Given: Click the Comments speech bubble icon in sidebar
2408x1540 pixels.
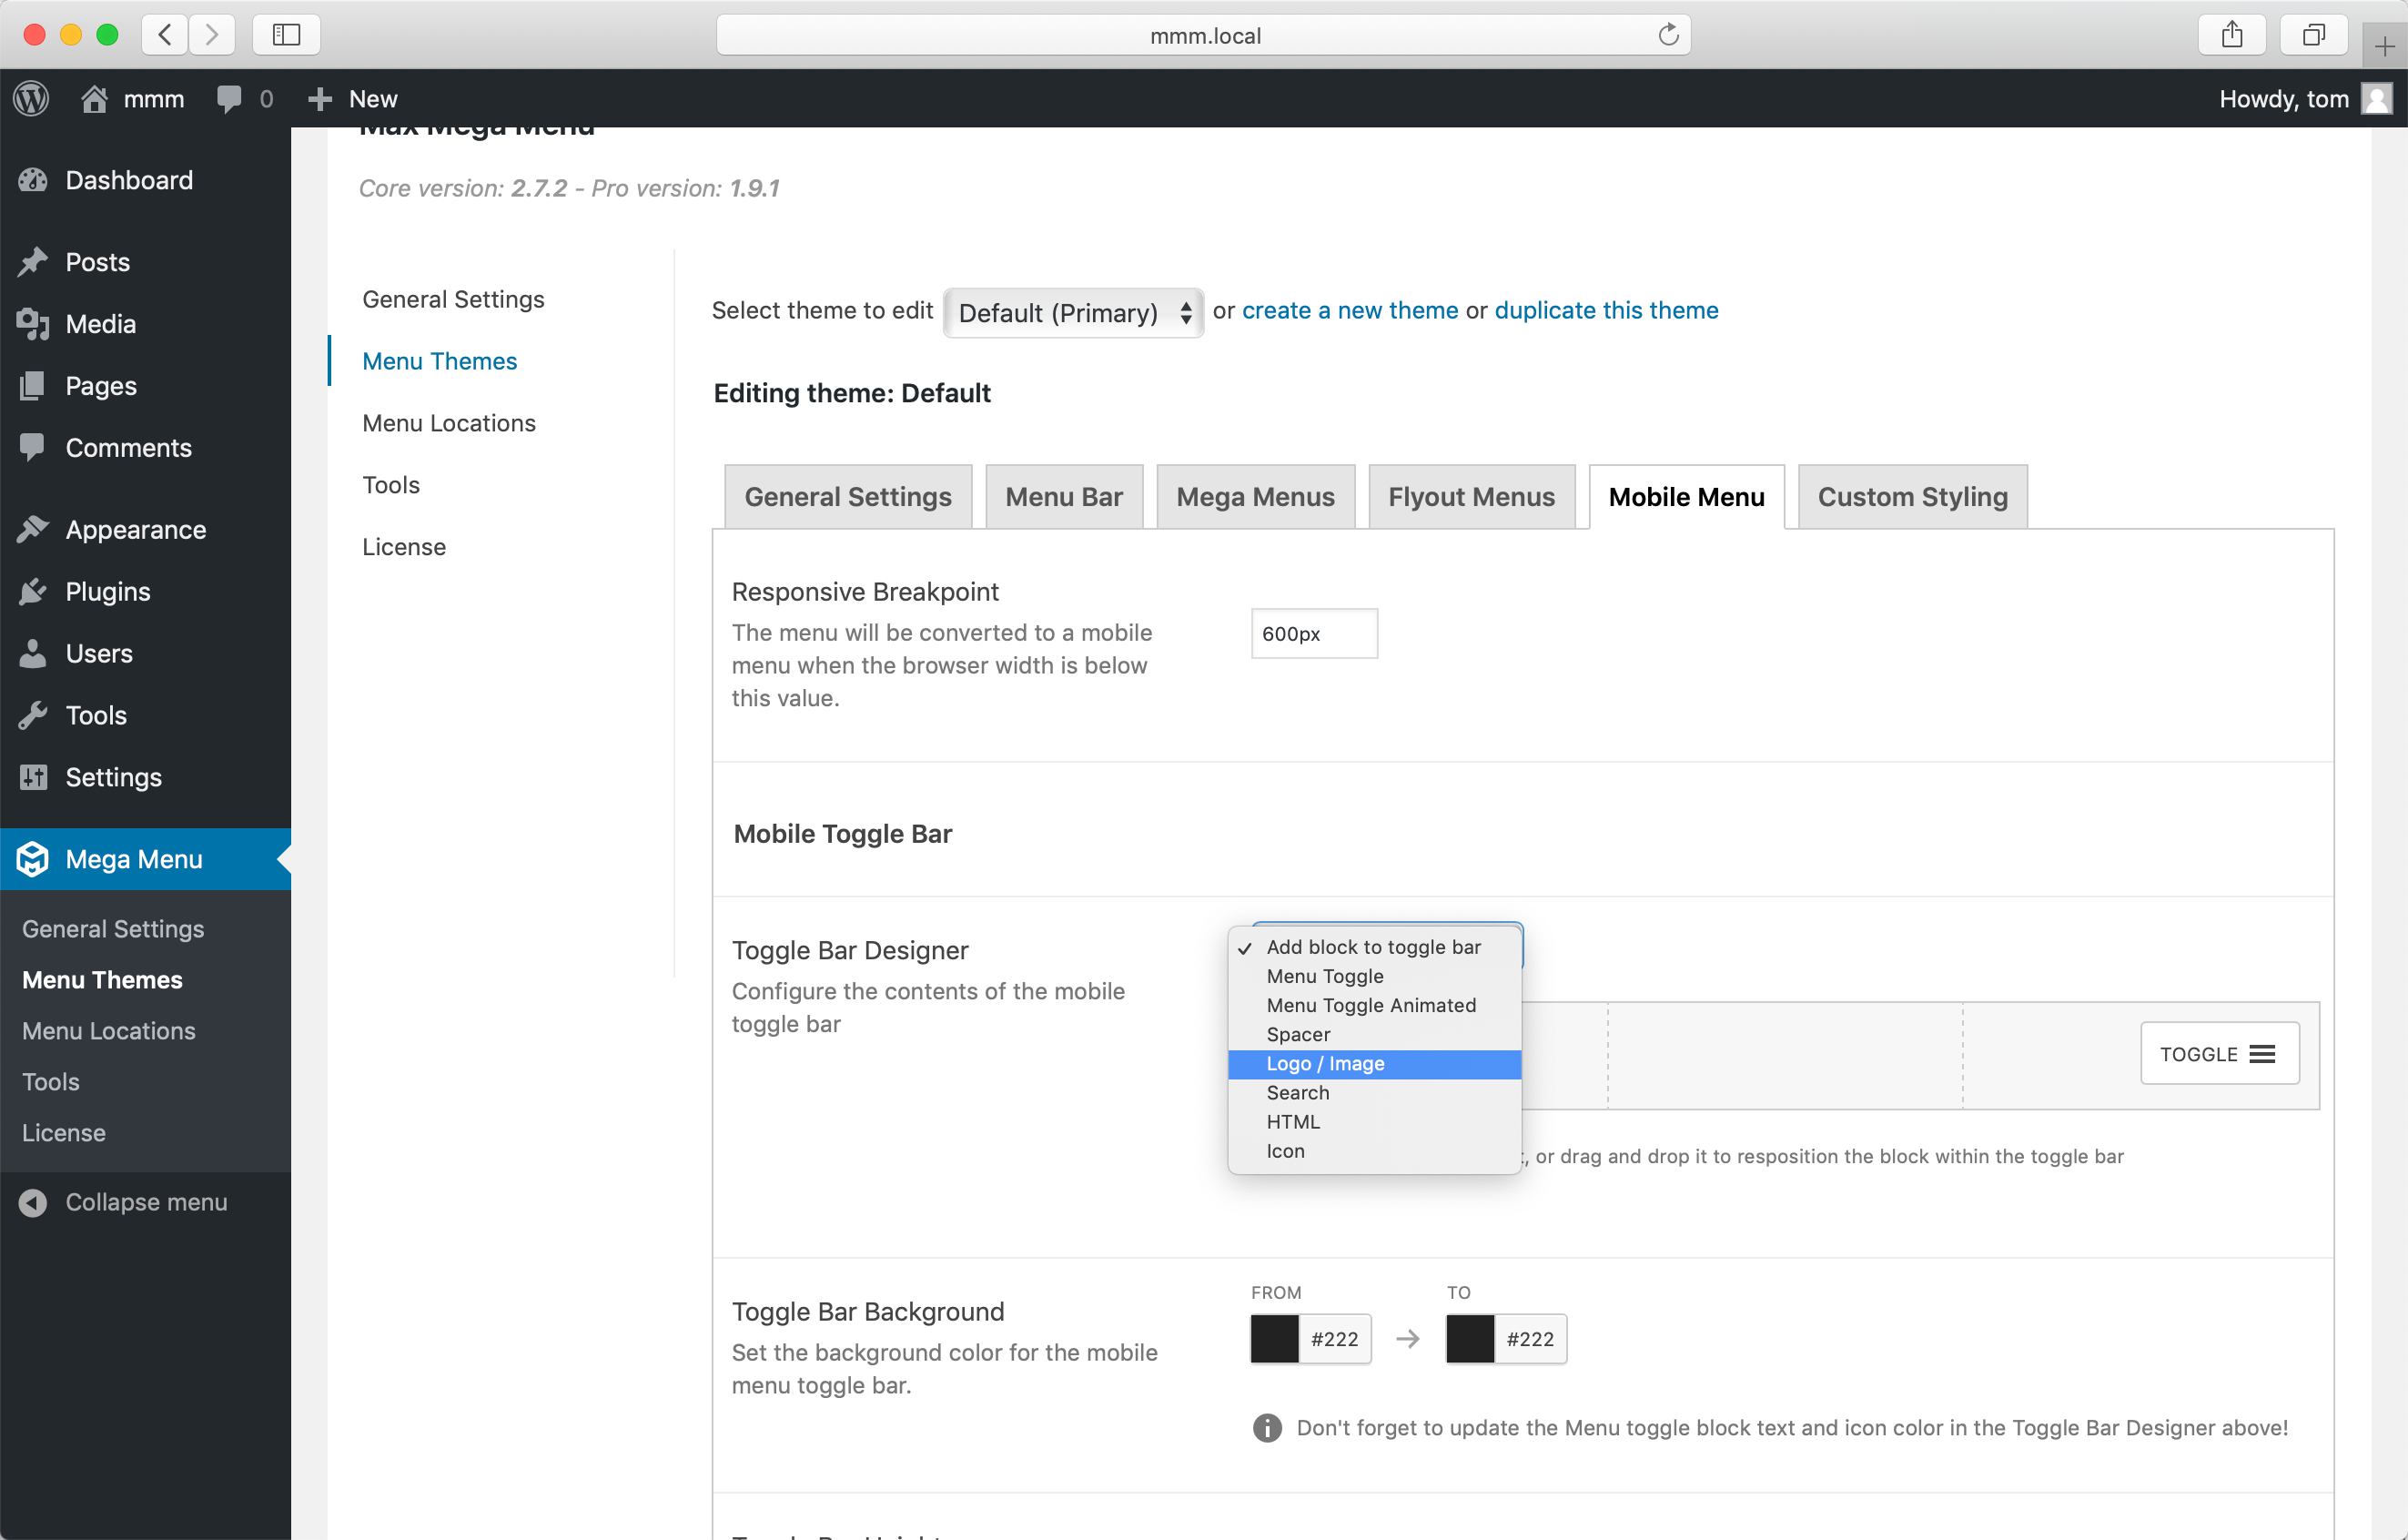Looking at the screenshot, I should (33, 448).
